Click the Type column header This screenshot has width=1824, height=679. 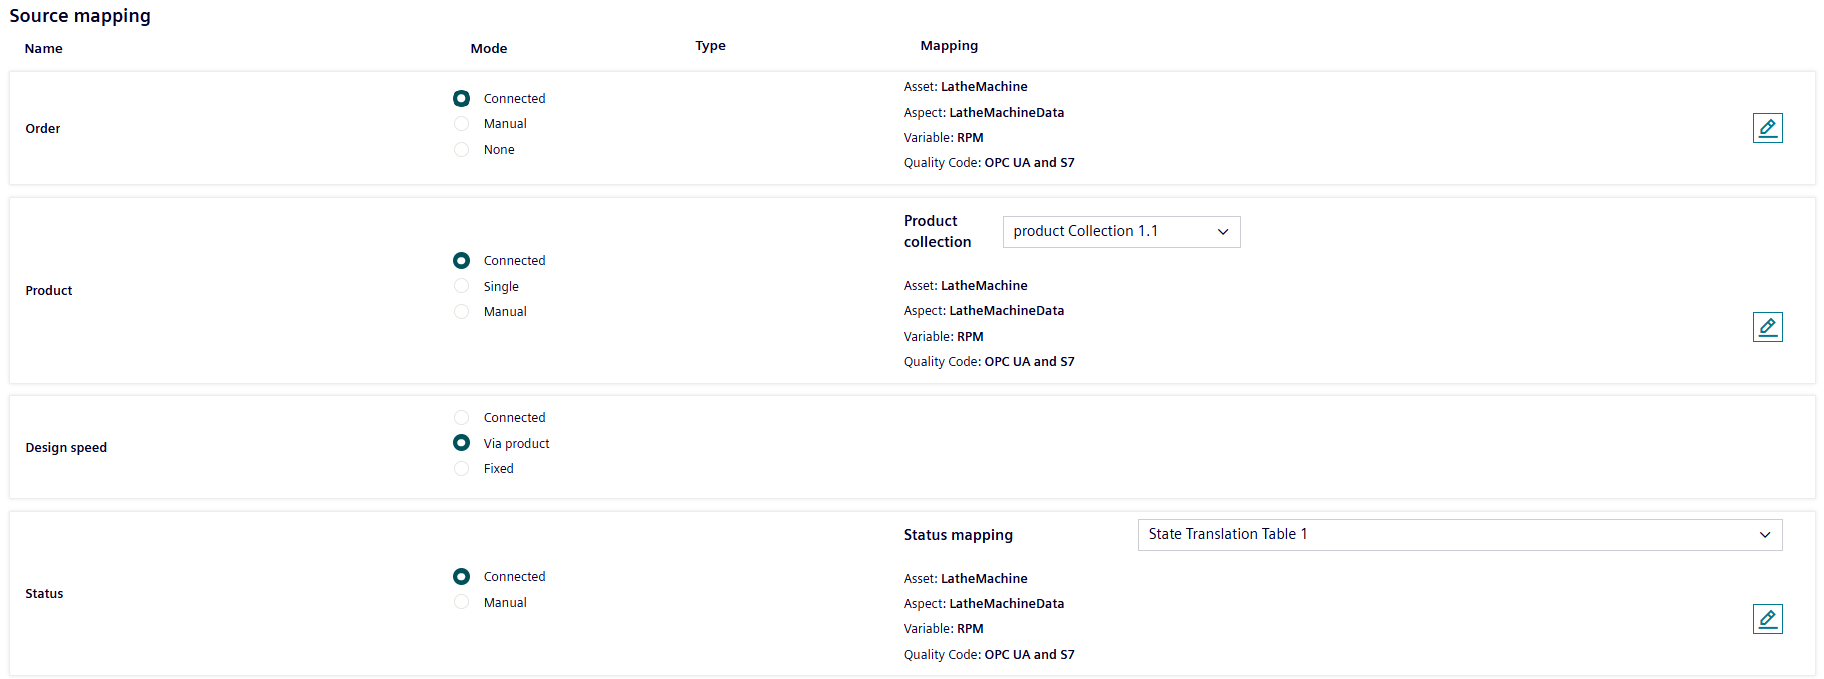click(x=711, y=46)
